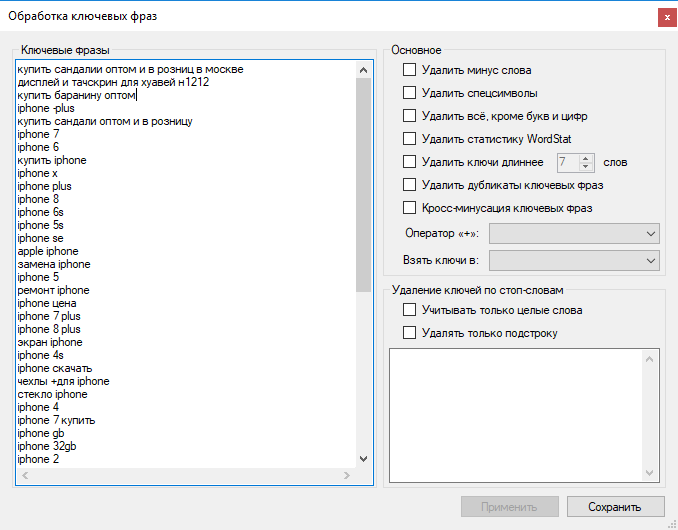Image resolution: width=678 pixels, height=530 pixels.
Task: Expand the 'Взять ключи в' dropdown
Action: (574, 260)
